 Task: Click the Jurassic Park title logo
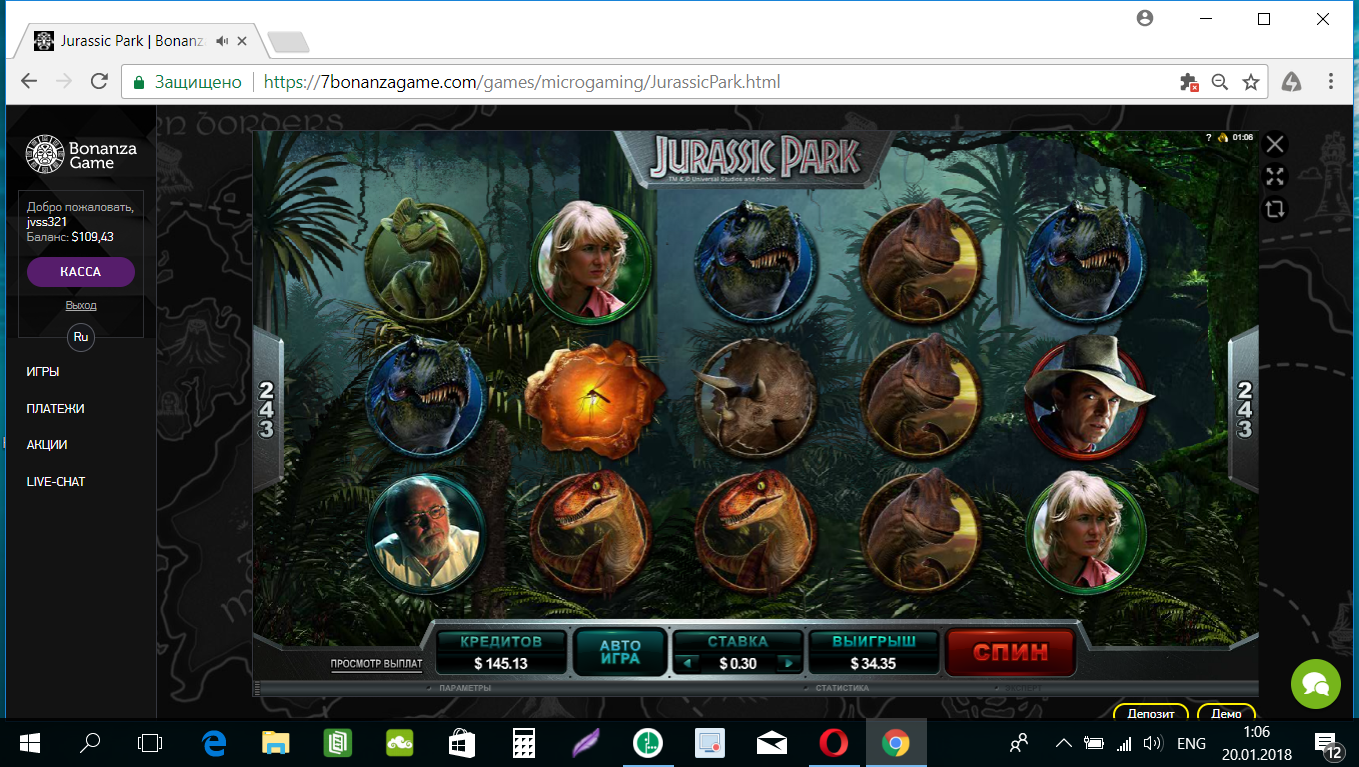756,158
